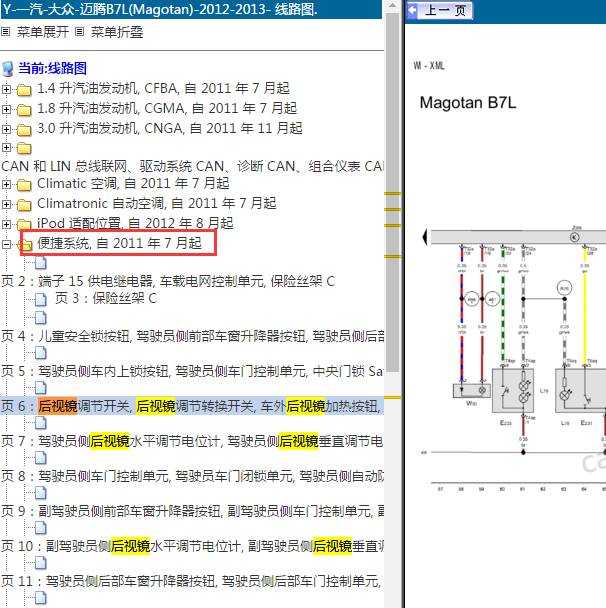Click the W - XML label text
Viewport: 606px width, 608px height.
(429, 66)
